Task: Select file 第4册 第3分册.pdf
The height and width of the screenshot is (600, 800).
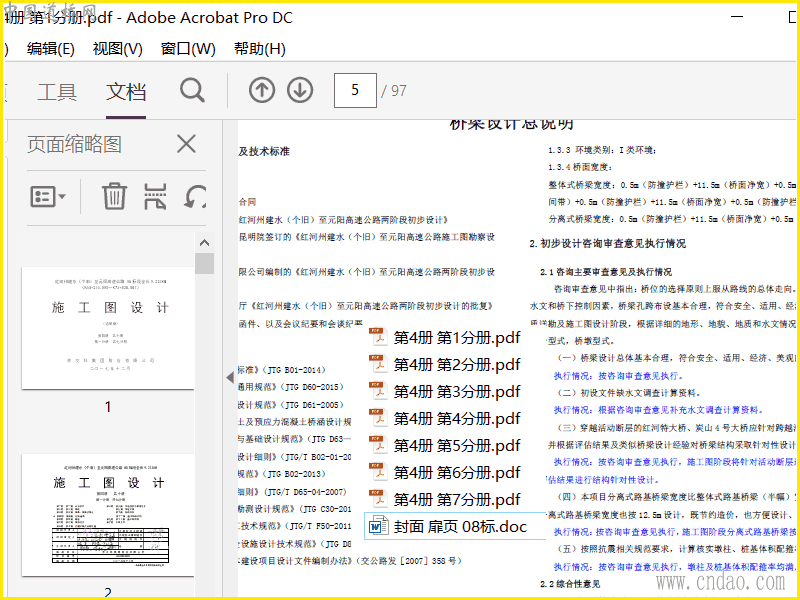Action: click(x=444, y=391)
